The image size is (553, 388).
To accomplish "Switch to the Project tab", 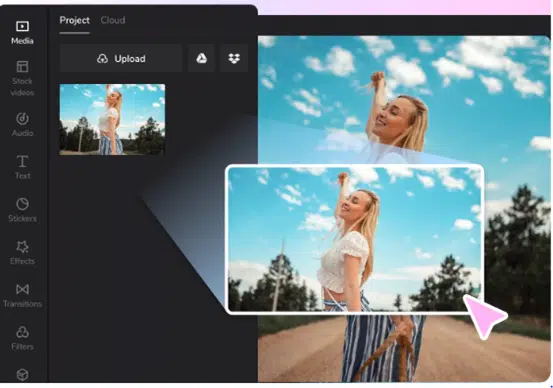I will 74,20.
